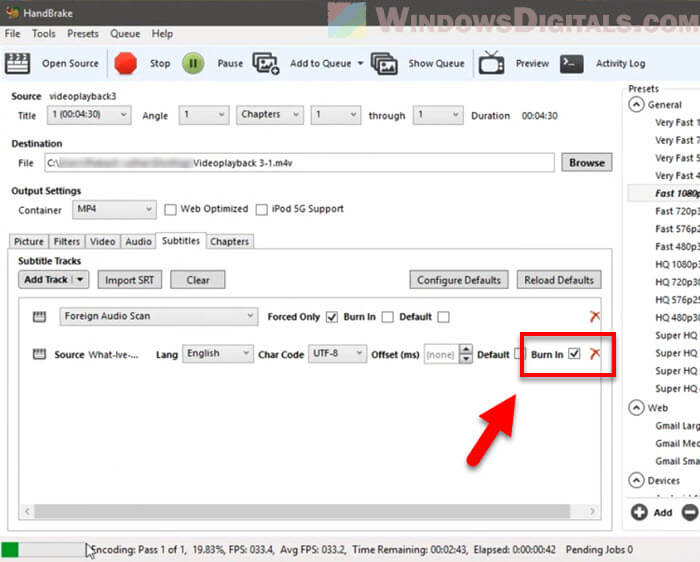Image resolution: width=700 pixels, height=562 pixels.
Task: Check Burn In on the Foreign Audio Scan row
Action: pos(388,317)
